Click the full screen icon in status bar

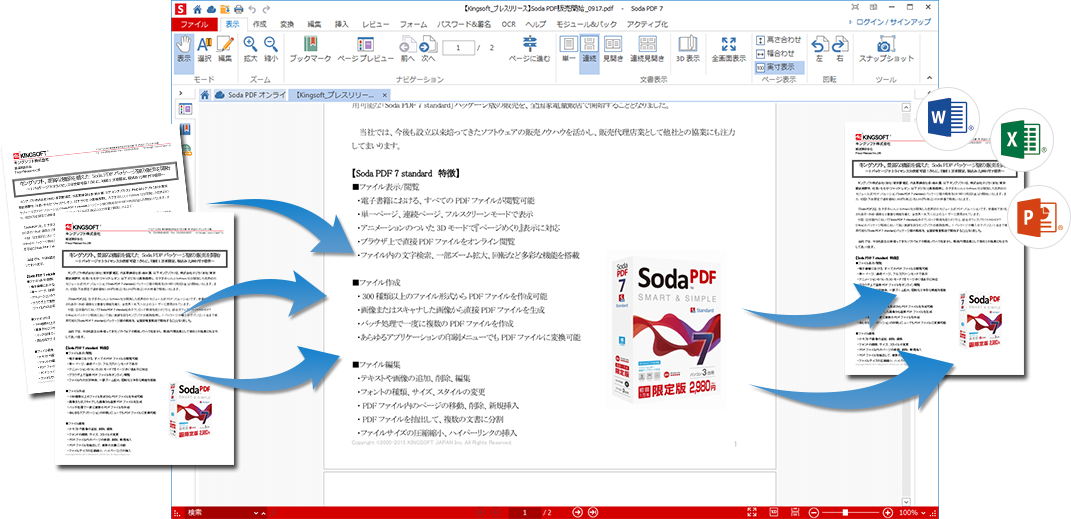click(x=752, y=512)
